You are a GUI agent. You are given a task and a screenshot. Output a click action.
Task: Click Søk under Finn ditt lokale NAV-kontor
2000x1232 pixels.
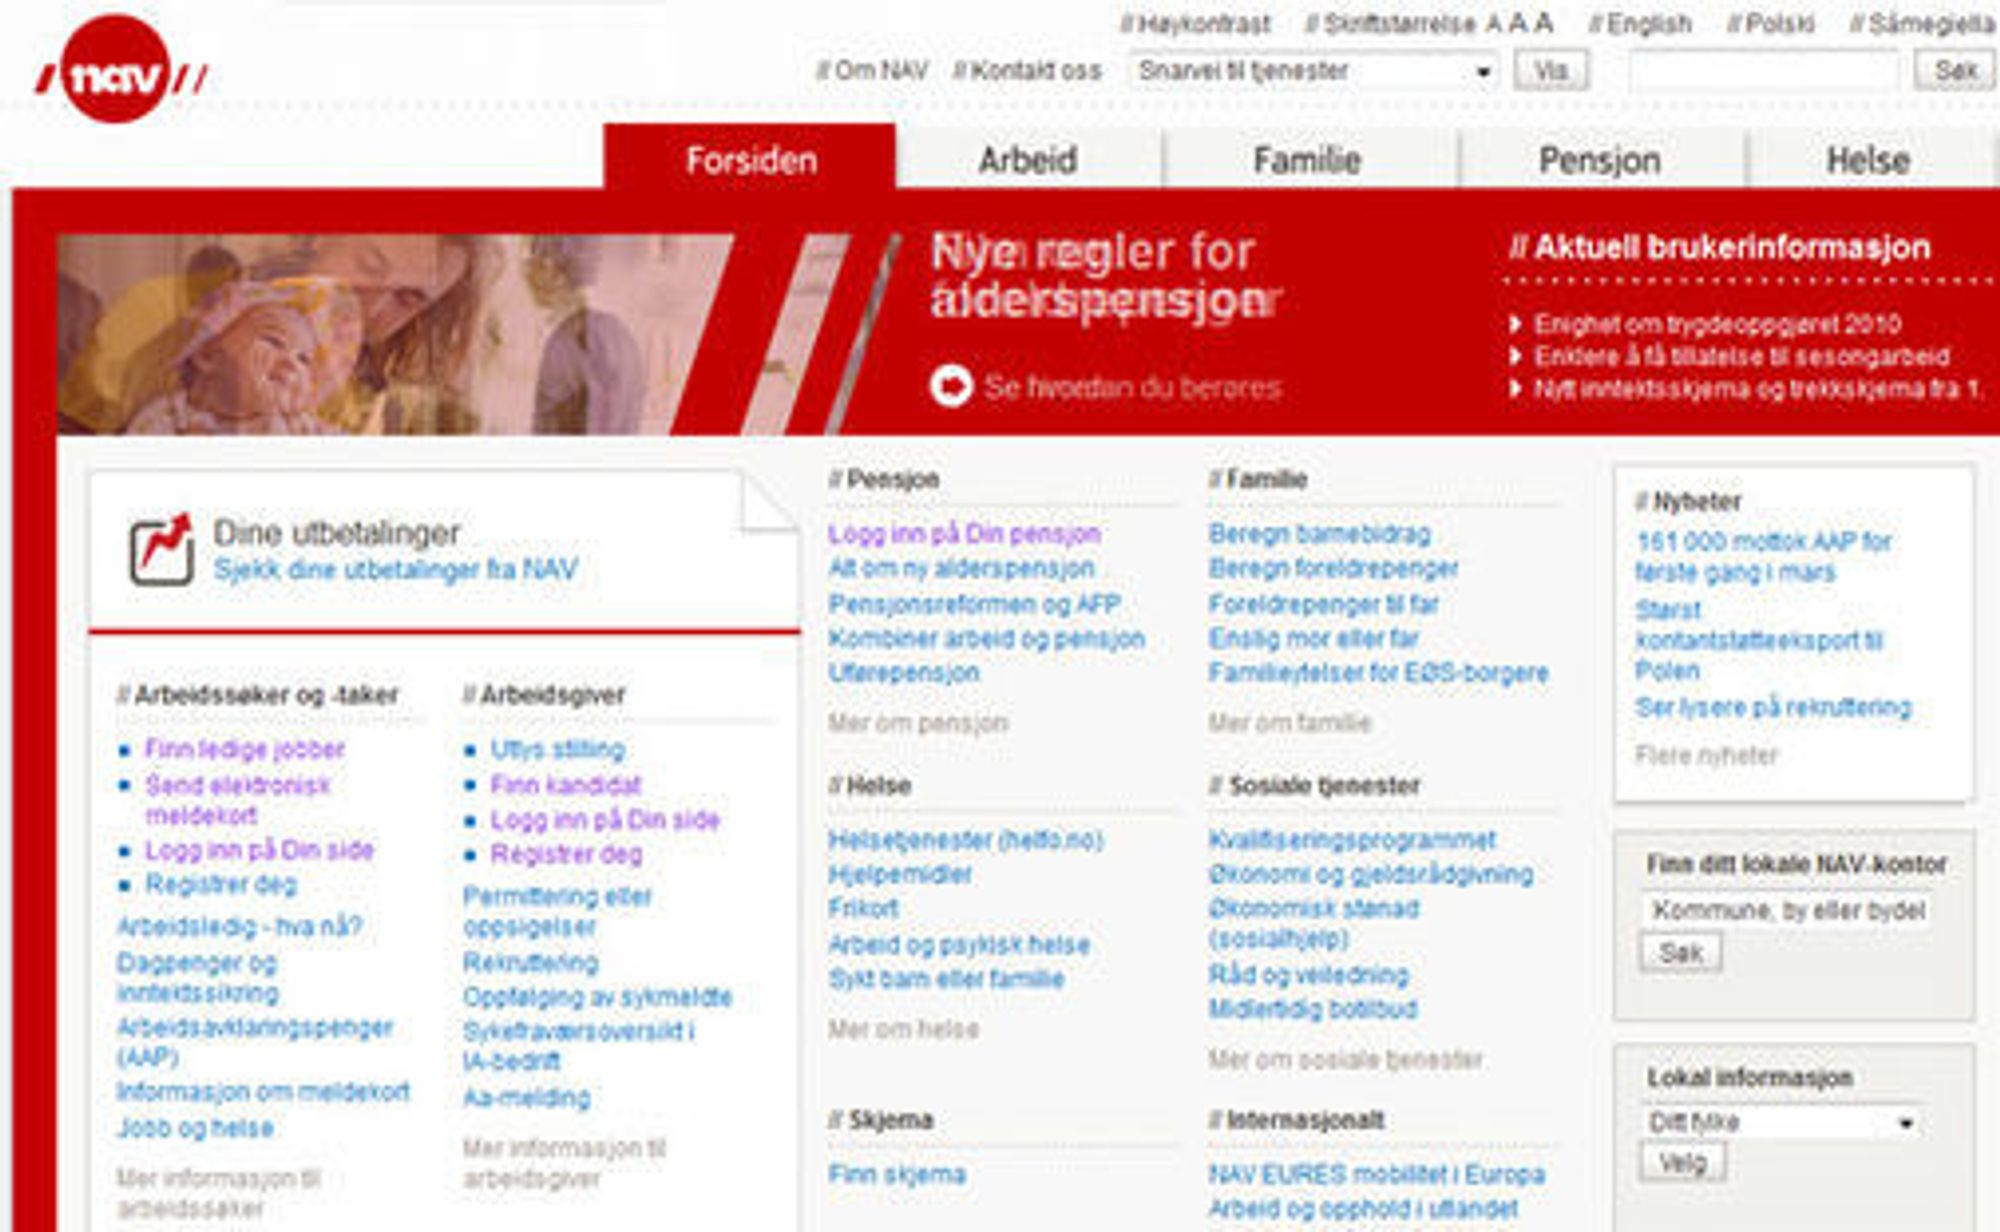(x=1681, y=952)
